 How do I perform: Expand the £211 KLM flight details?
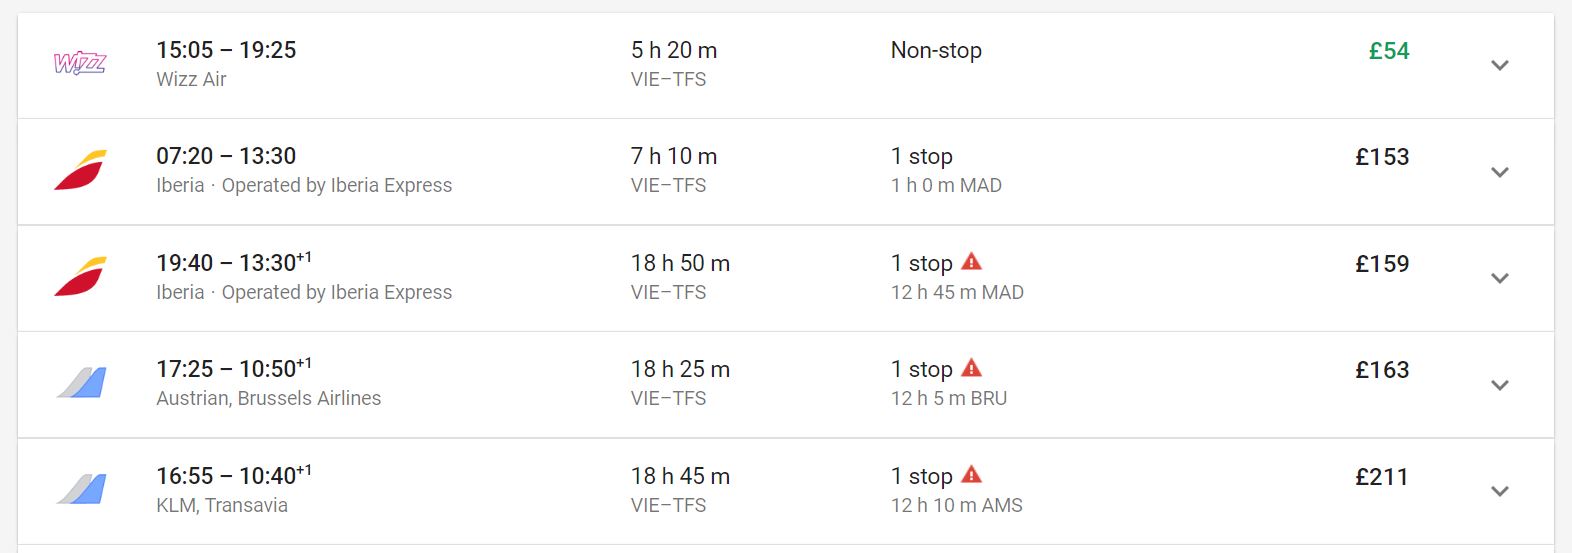point(1499,491)
